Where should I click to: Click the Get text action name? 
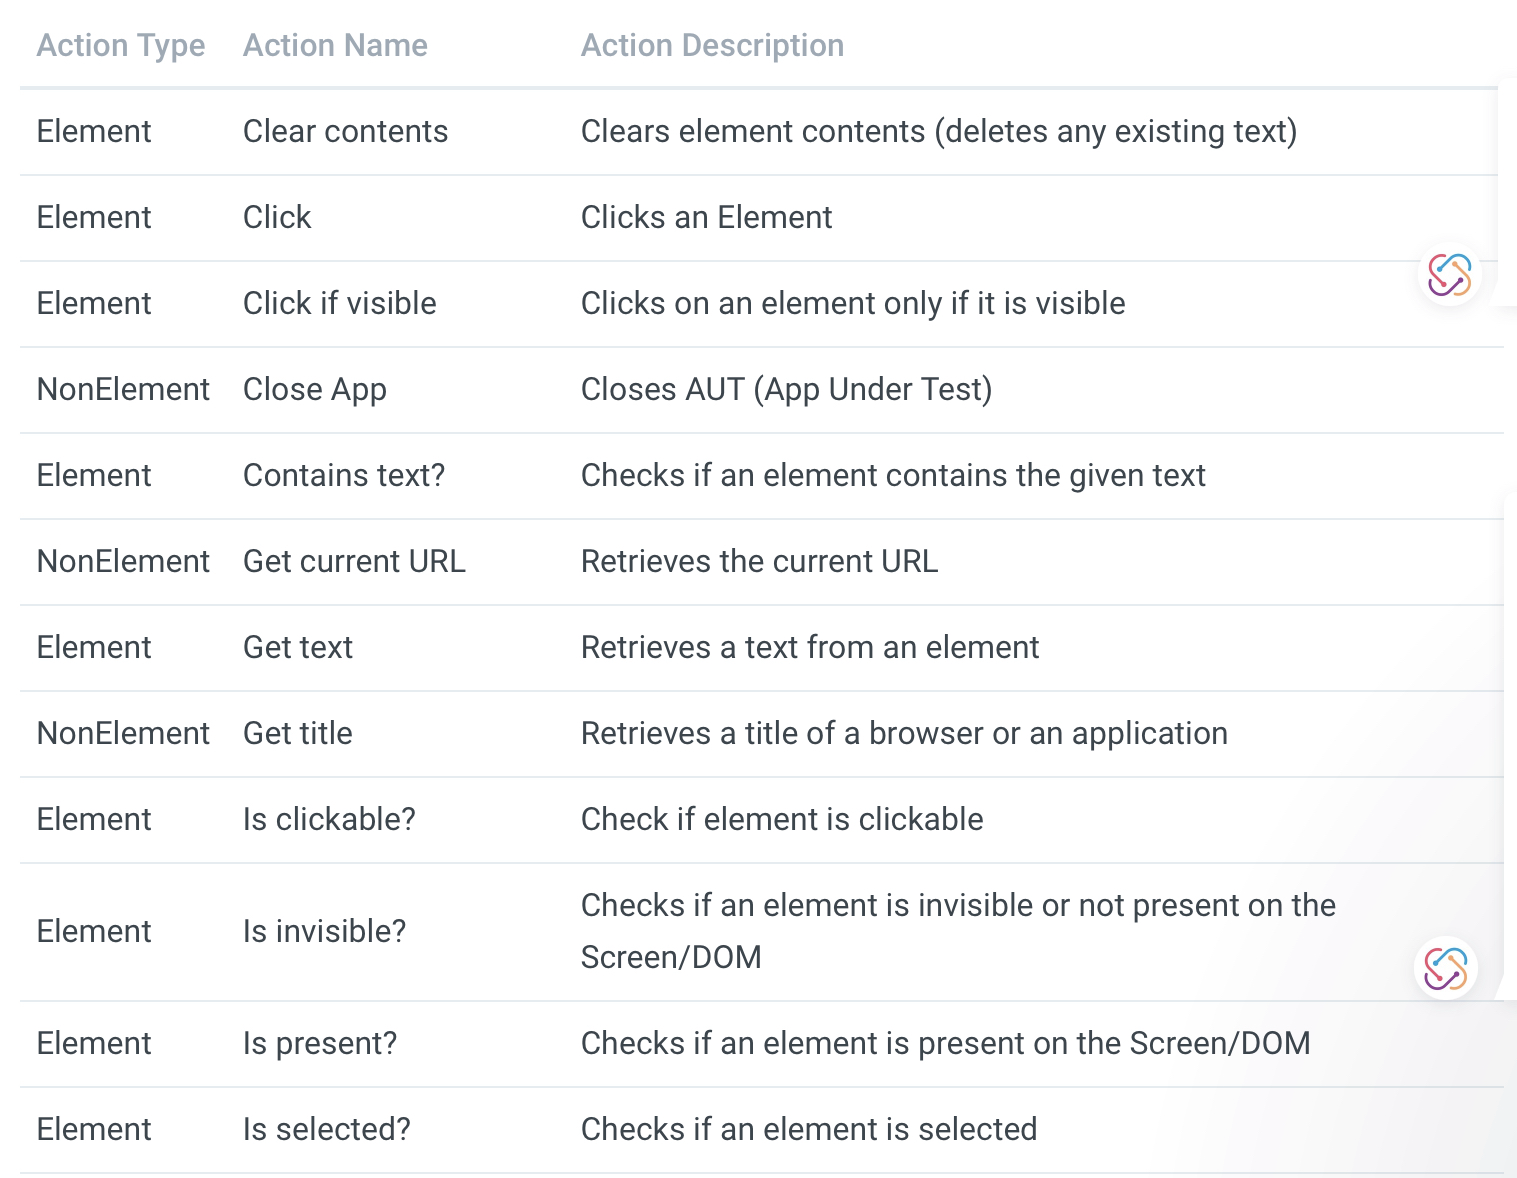point(298,647)
